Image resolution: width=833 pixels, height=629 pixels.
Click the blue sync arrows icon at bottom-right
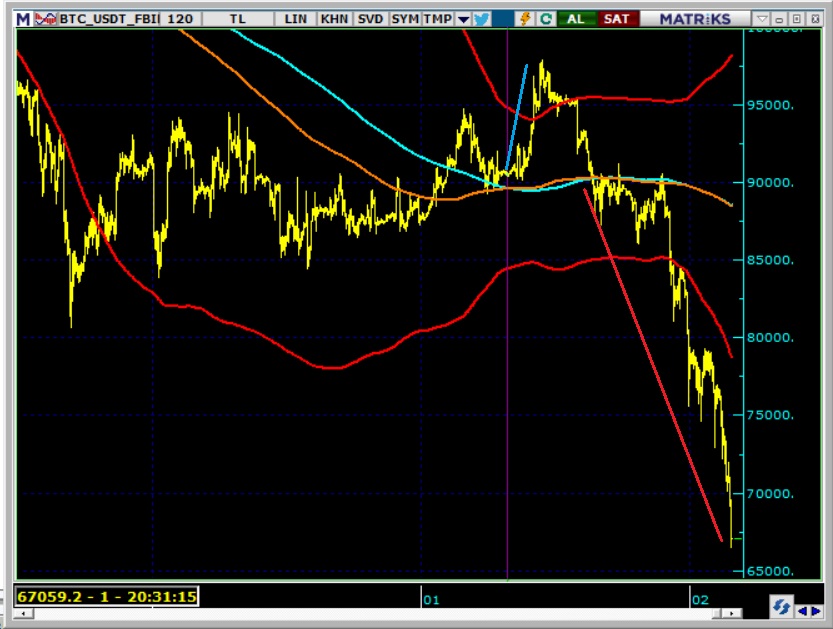pyautogui.click(x=782, y=606)
